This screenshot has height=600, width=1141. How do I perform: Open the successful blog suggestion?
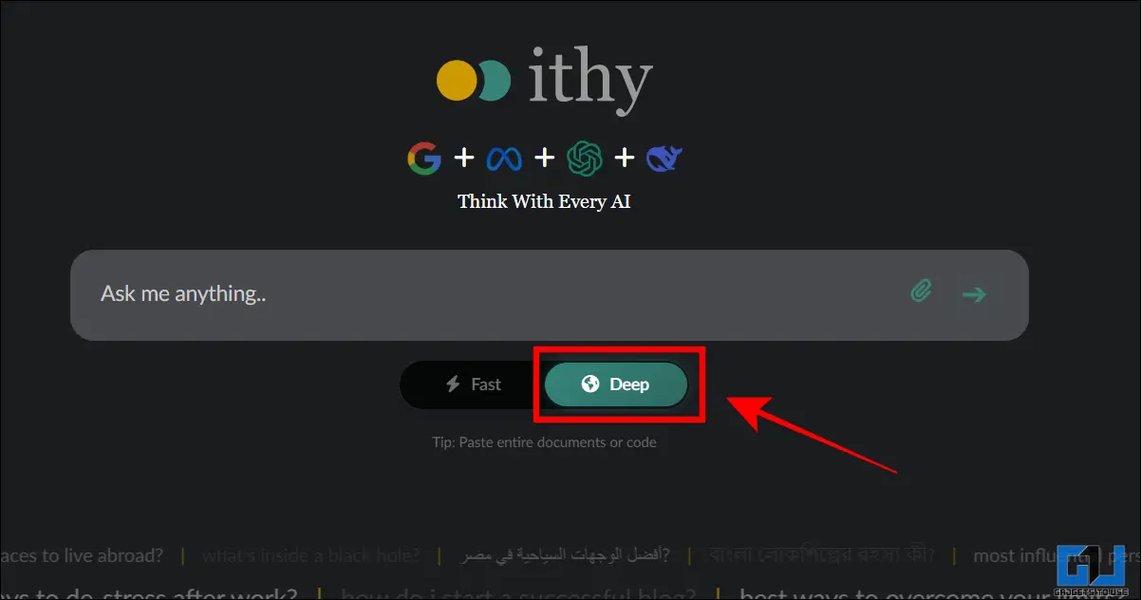(518, 593)
